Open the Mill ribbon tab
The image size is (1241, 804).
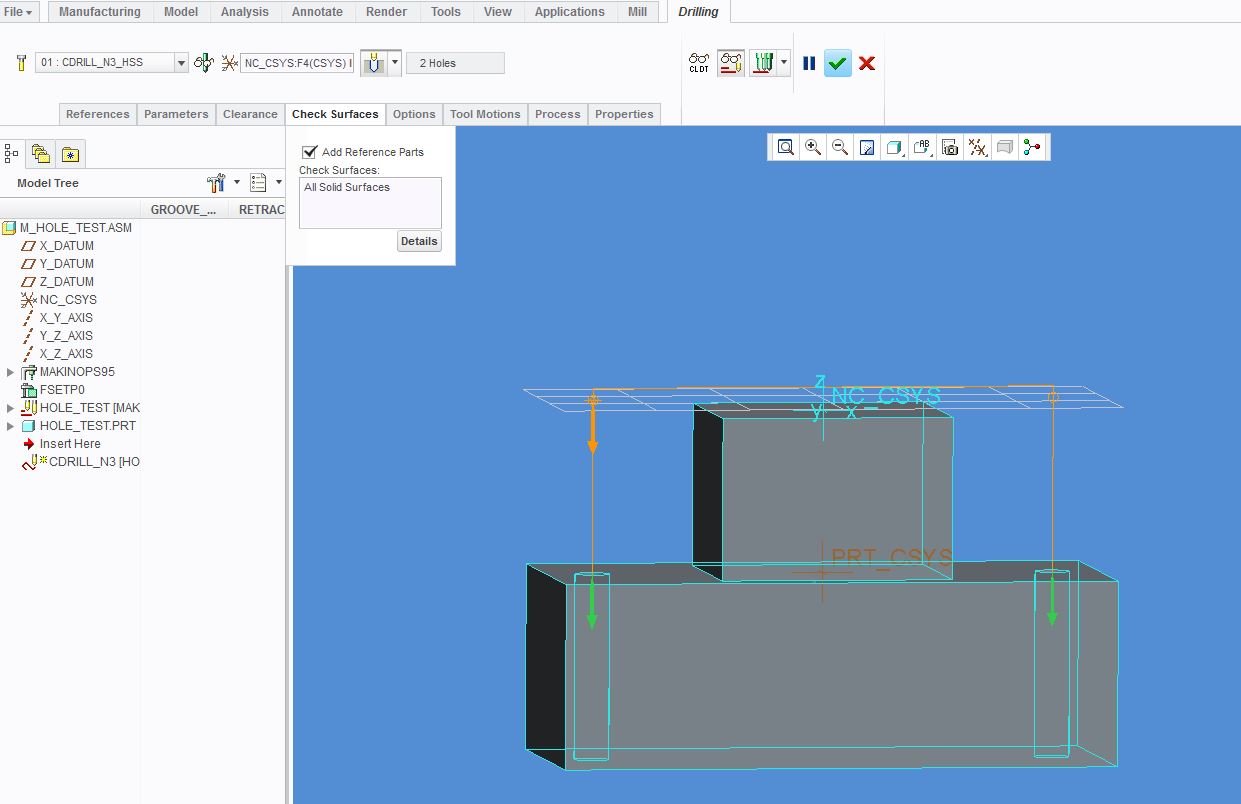[x=637, y=12]
